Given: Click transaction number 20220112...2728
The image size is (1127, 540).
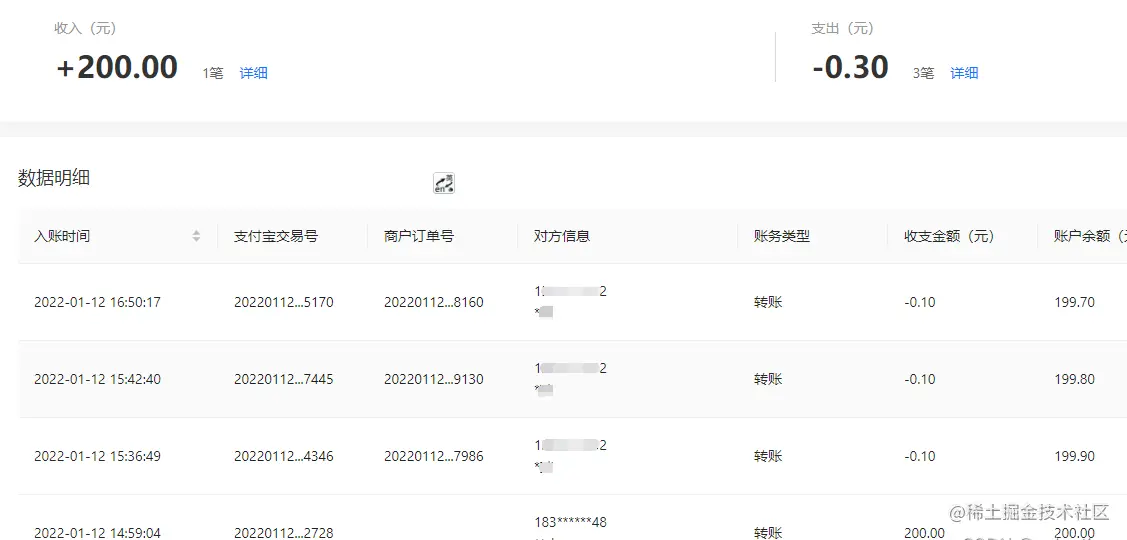Looking at the screenshot, I should pos(283,533).
